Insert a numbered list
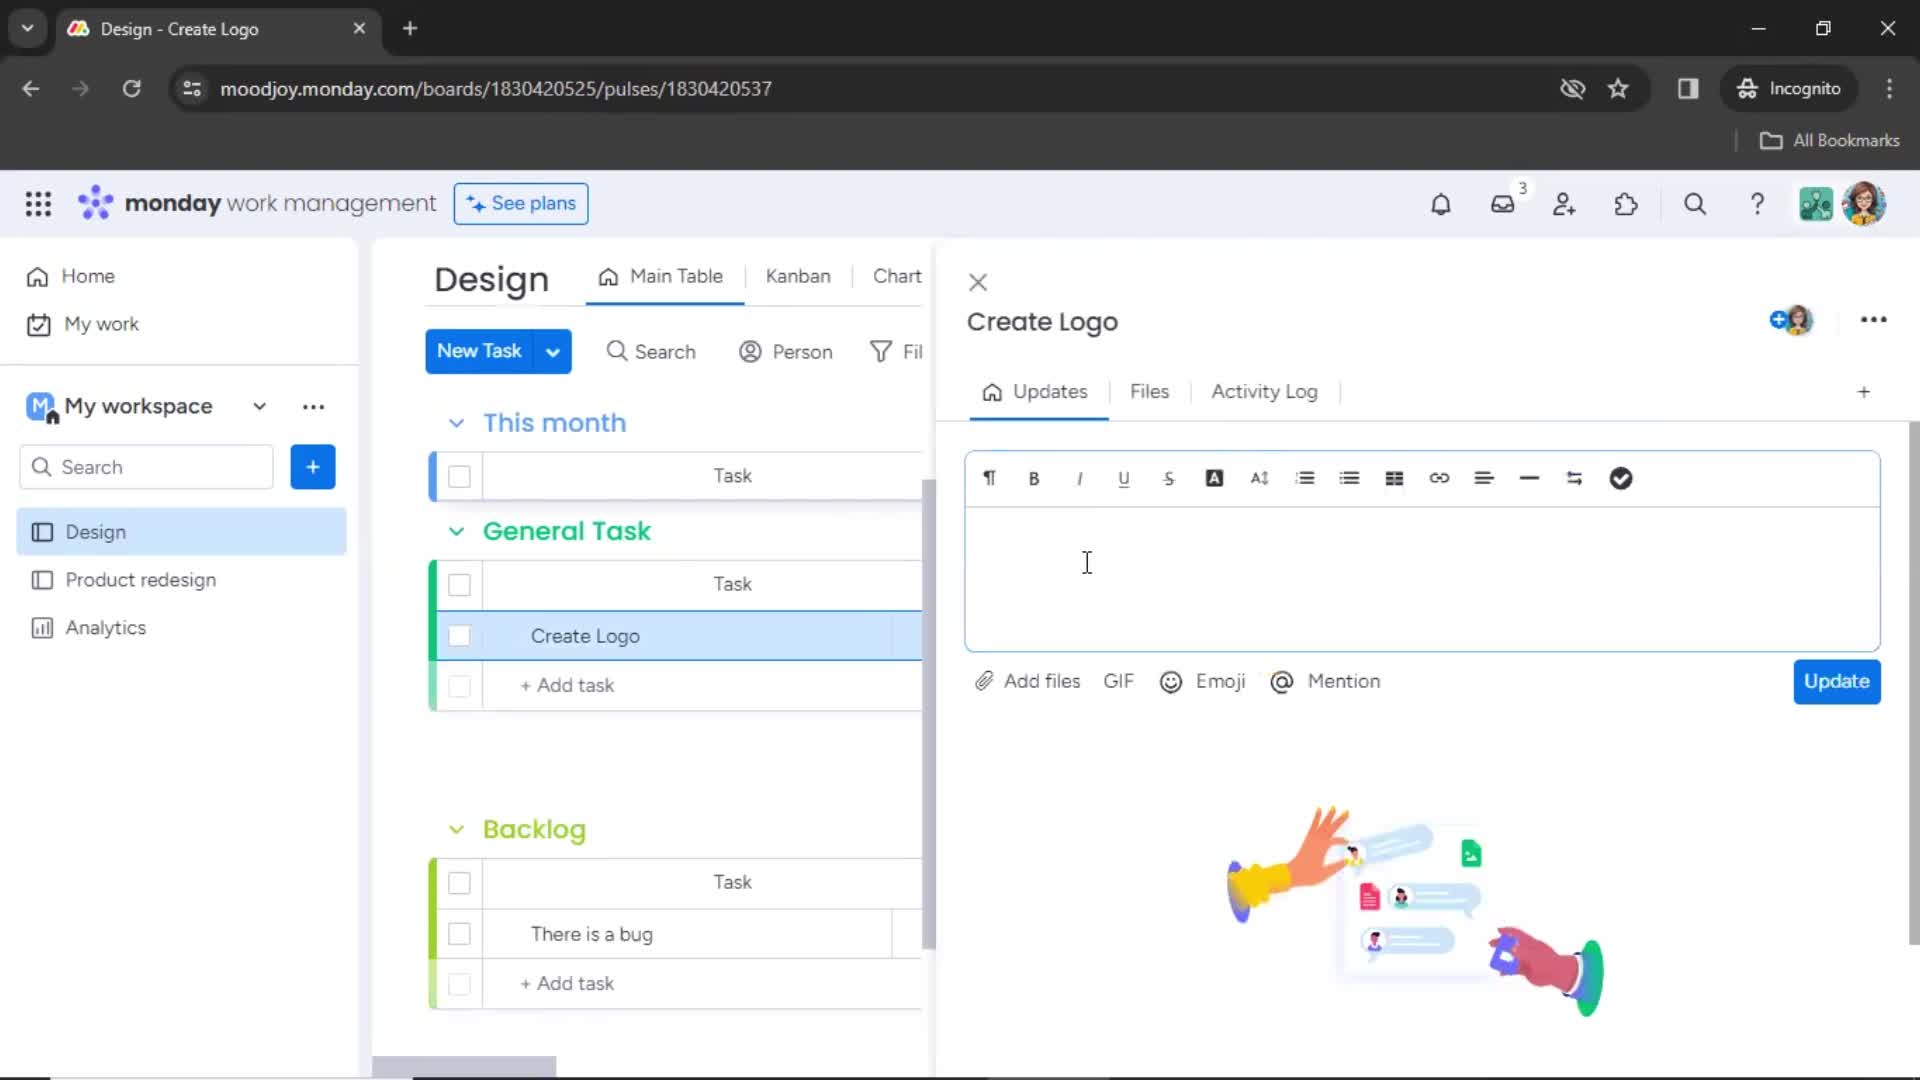Screen dimensions: 1920x1080 coord(1304,478)
